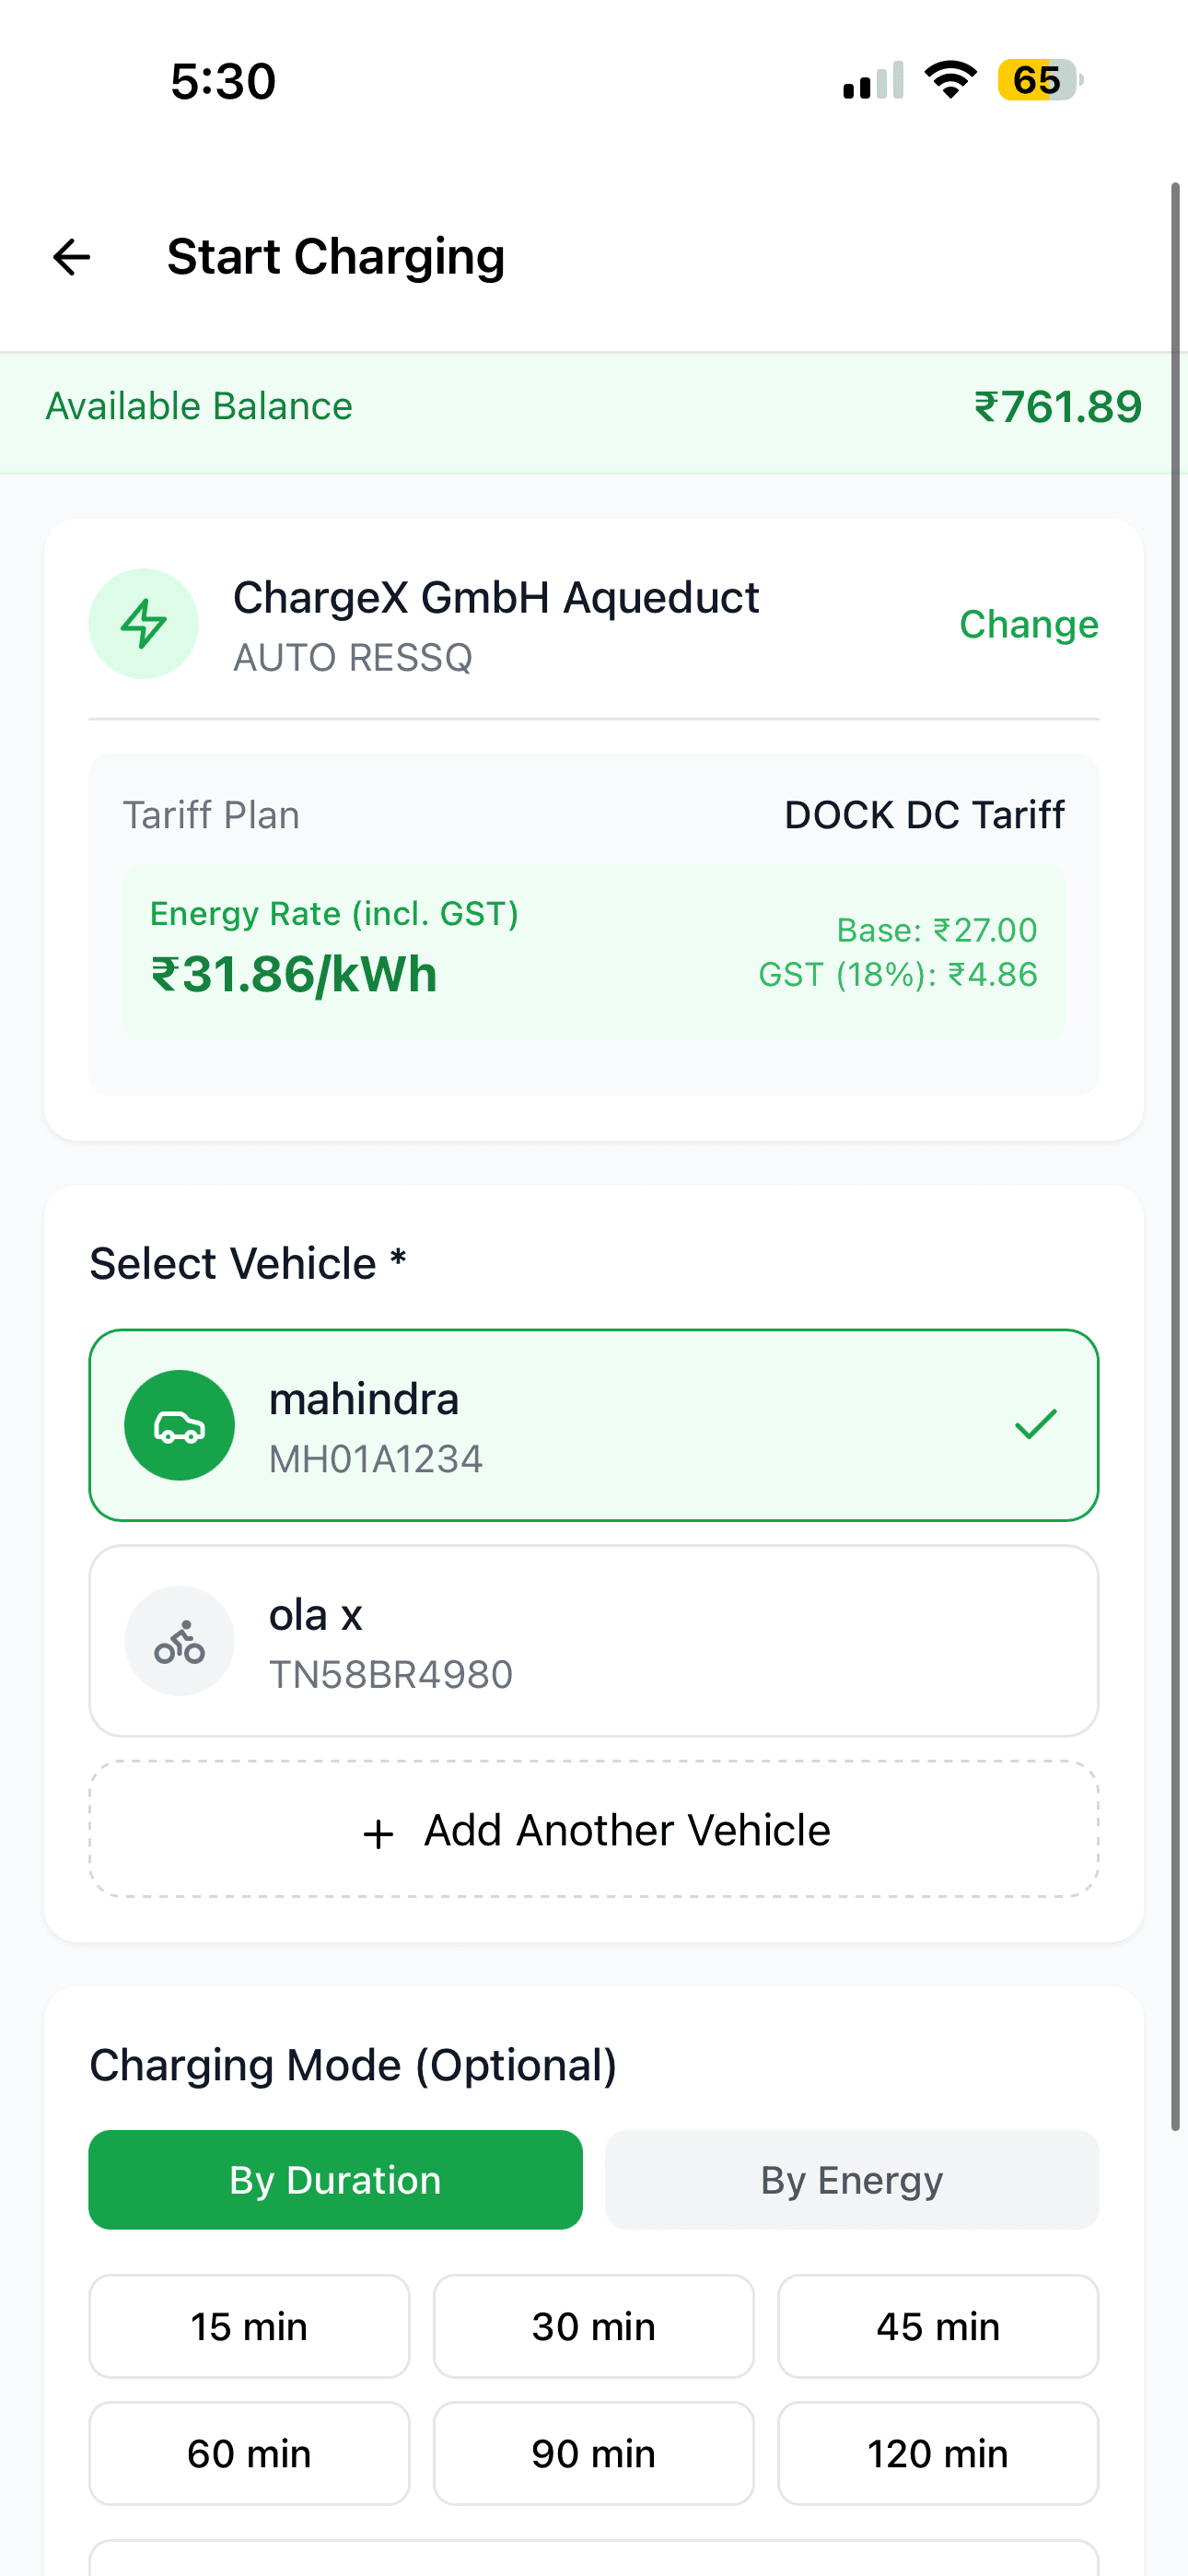Tap the Wi-Fi icon in status bar
Screen dimensions: 1188x2576
pos(950,80)
